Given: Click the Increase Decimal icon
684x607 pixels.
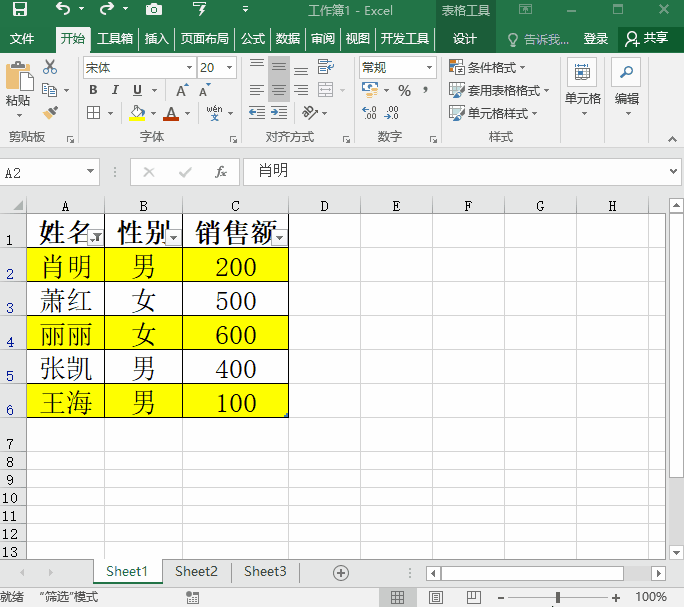Looking at the screenshot, I should [x=369, y=113].
